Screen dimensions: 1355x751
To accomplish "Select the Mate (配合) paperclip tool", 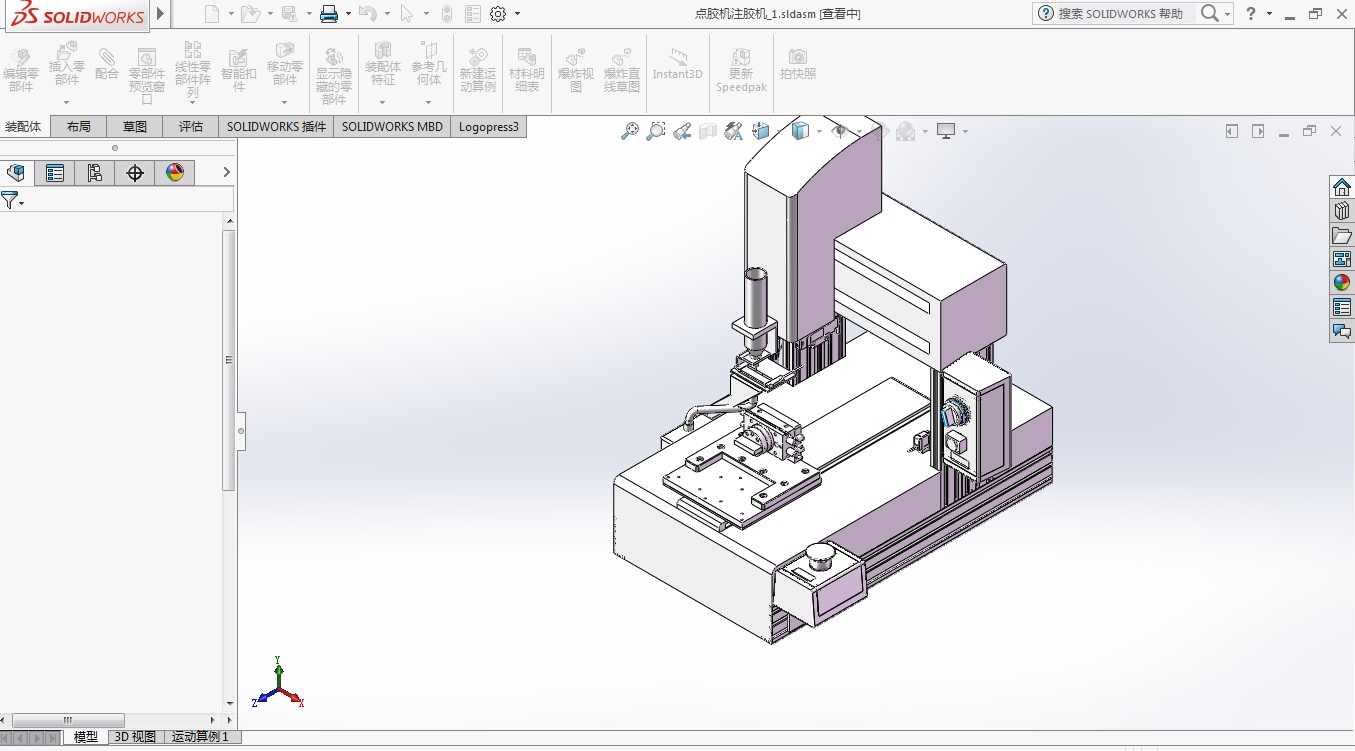I will click(106, 64).
